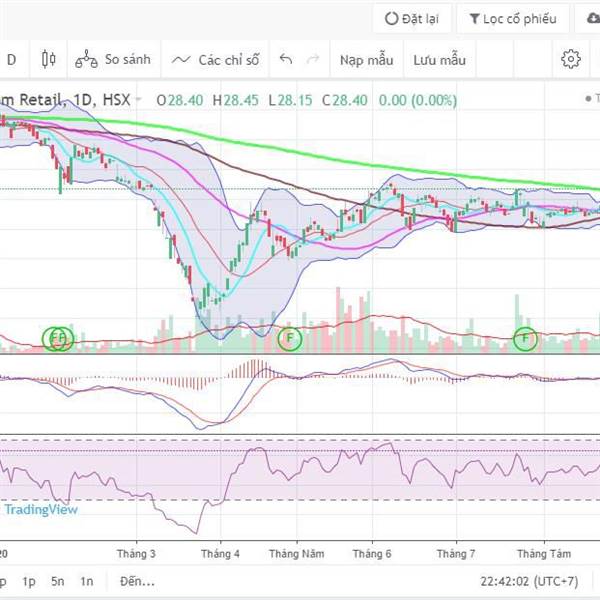The image size is (600, 600).
Task: Click the closing price C28.40 value
Action: (344, 100)
